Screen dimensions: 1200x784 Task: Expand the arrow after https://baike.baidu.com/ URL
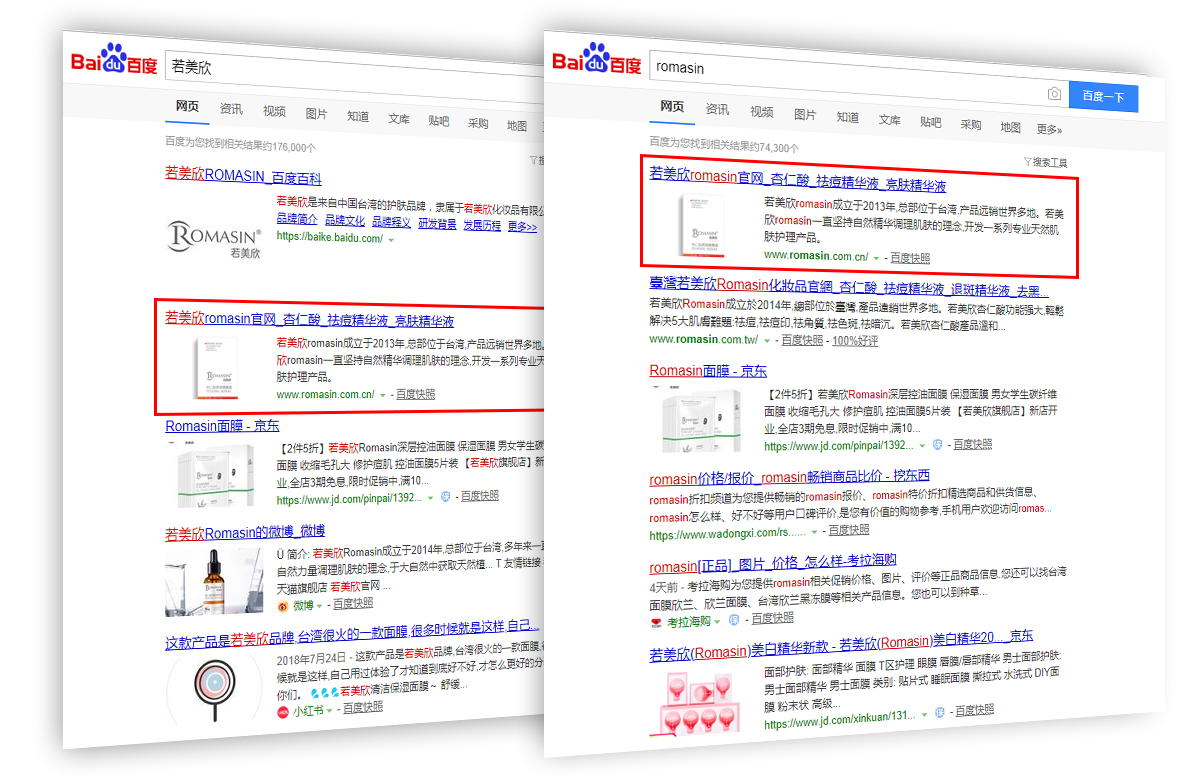391,239
